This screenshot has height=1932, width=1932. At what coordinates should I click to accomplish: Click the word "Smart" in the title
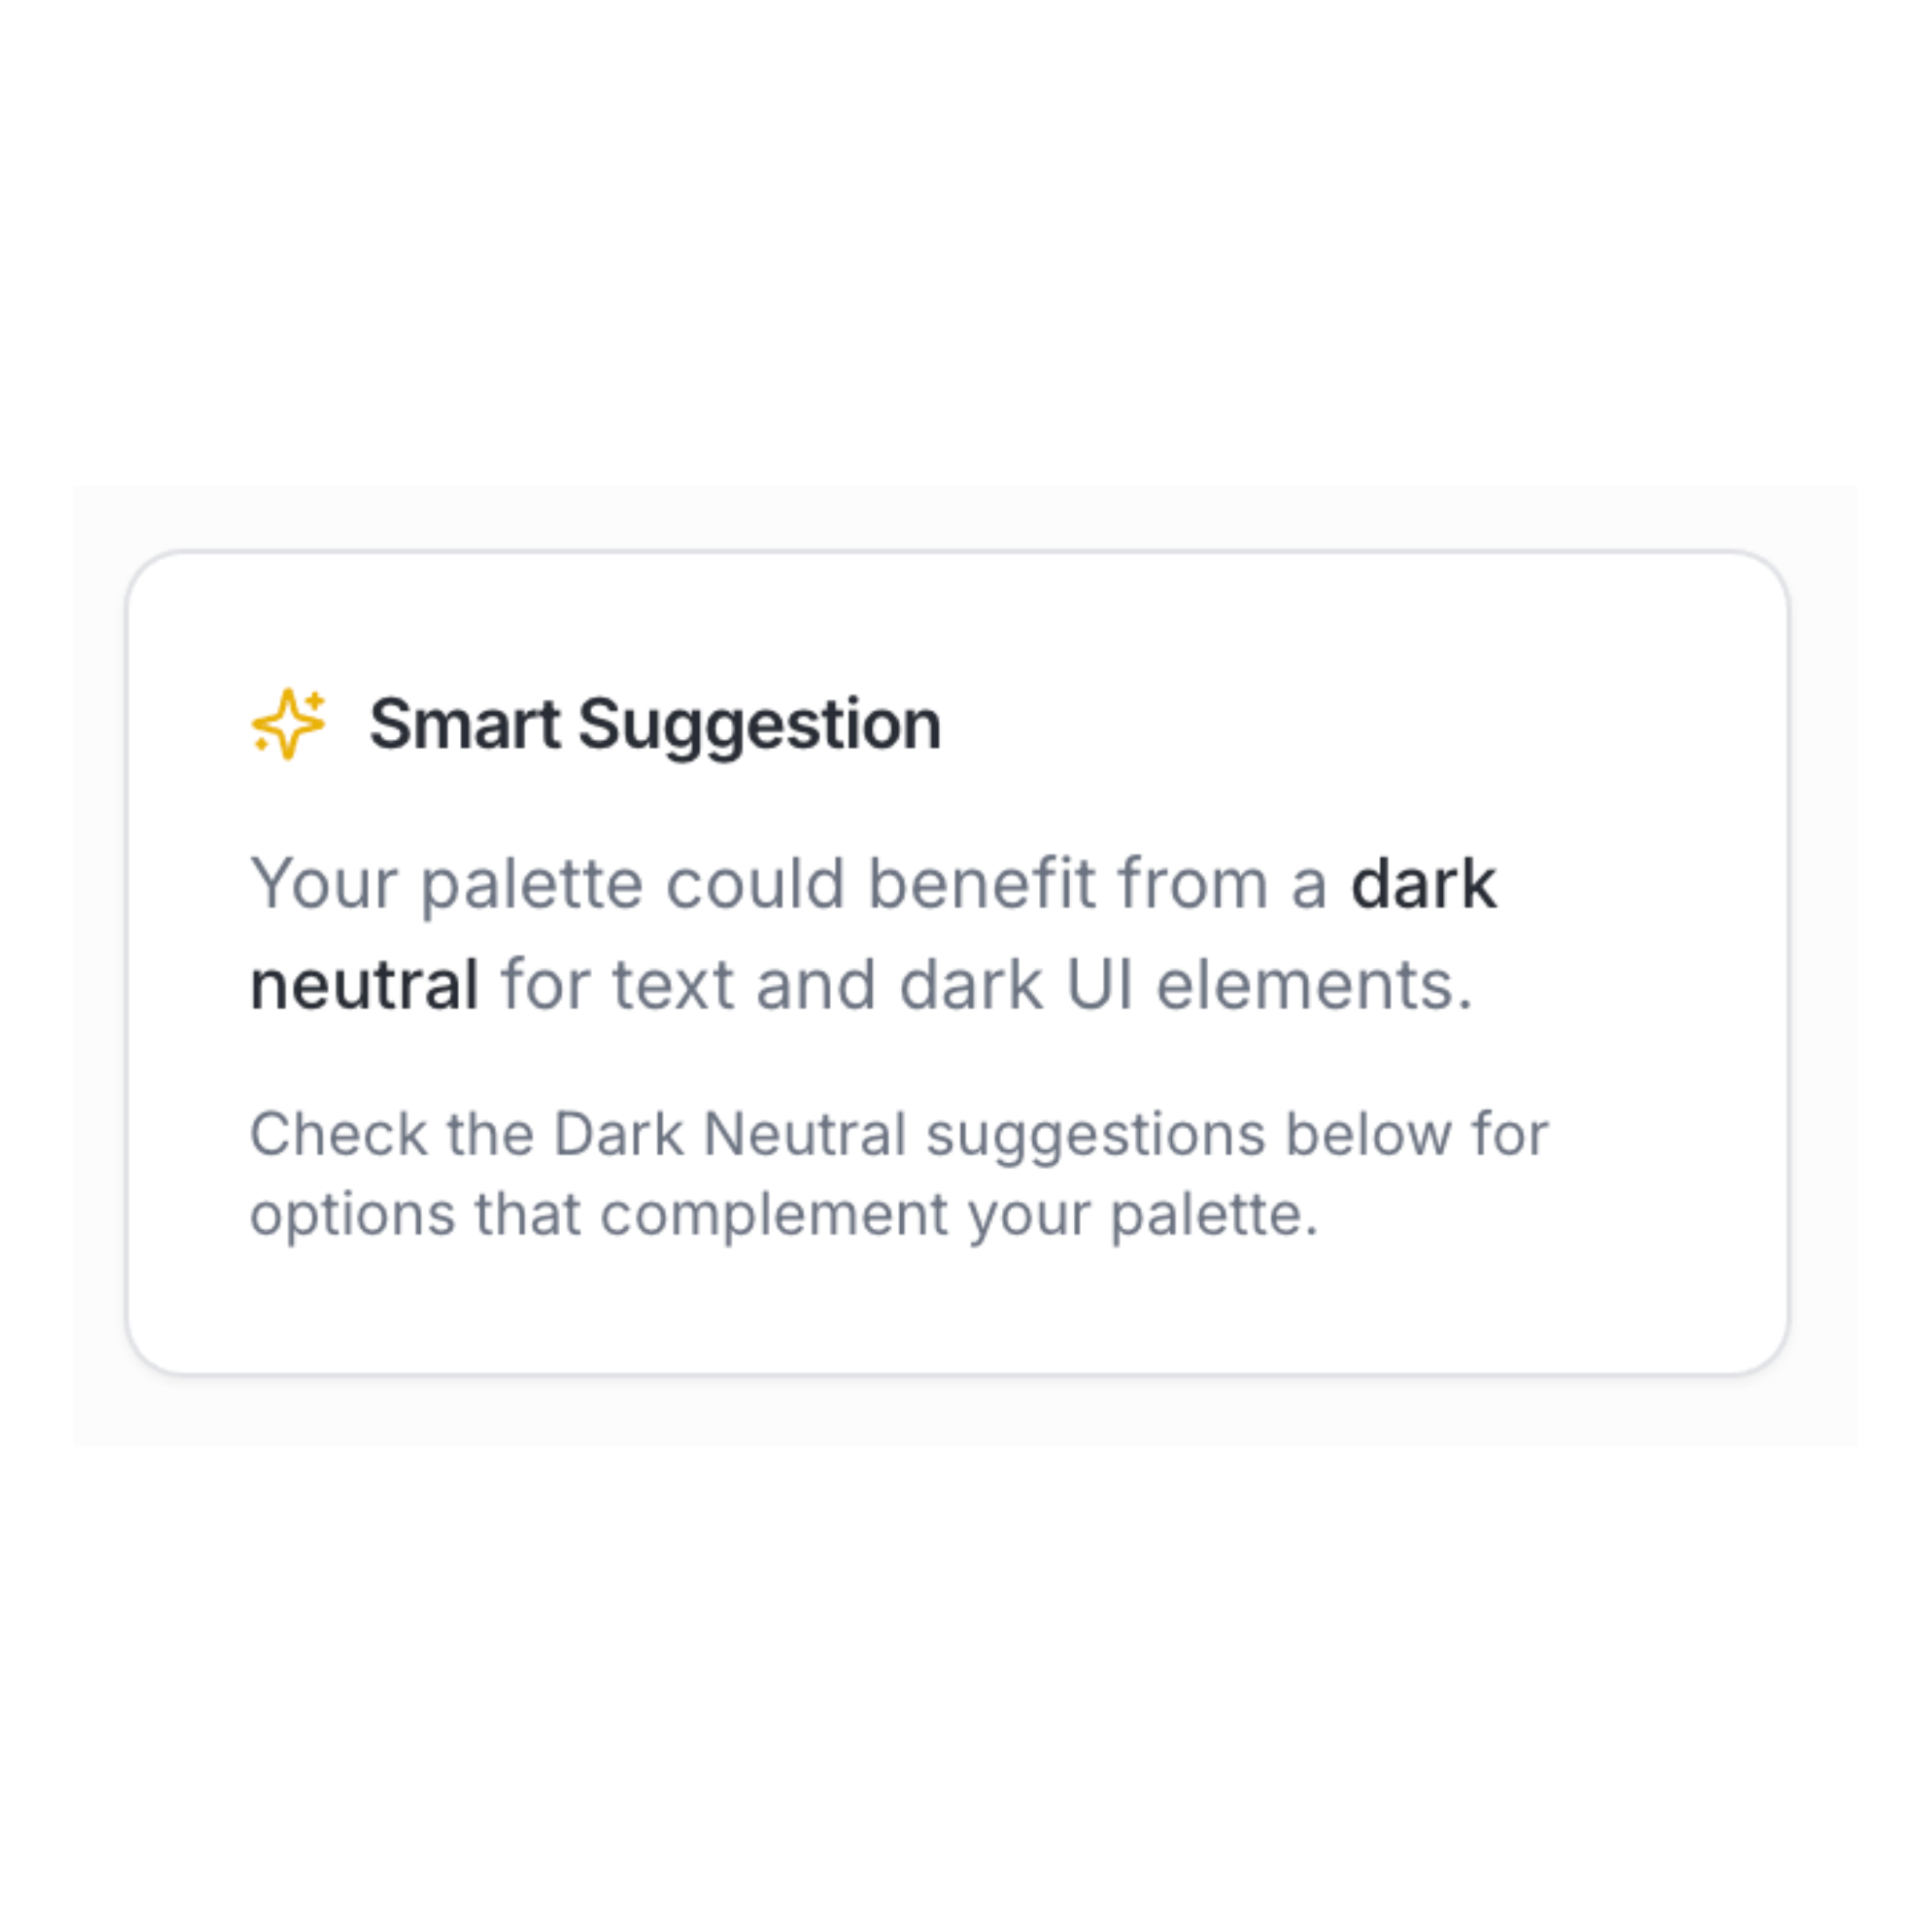coord(465,724)
